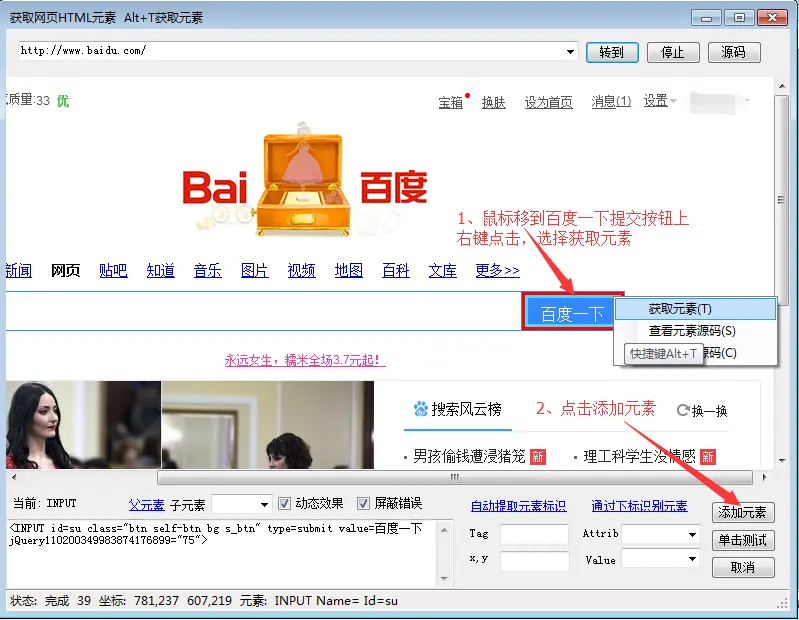Expand the URL address dropdown arrow

coord(570,51)
